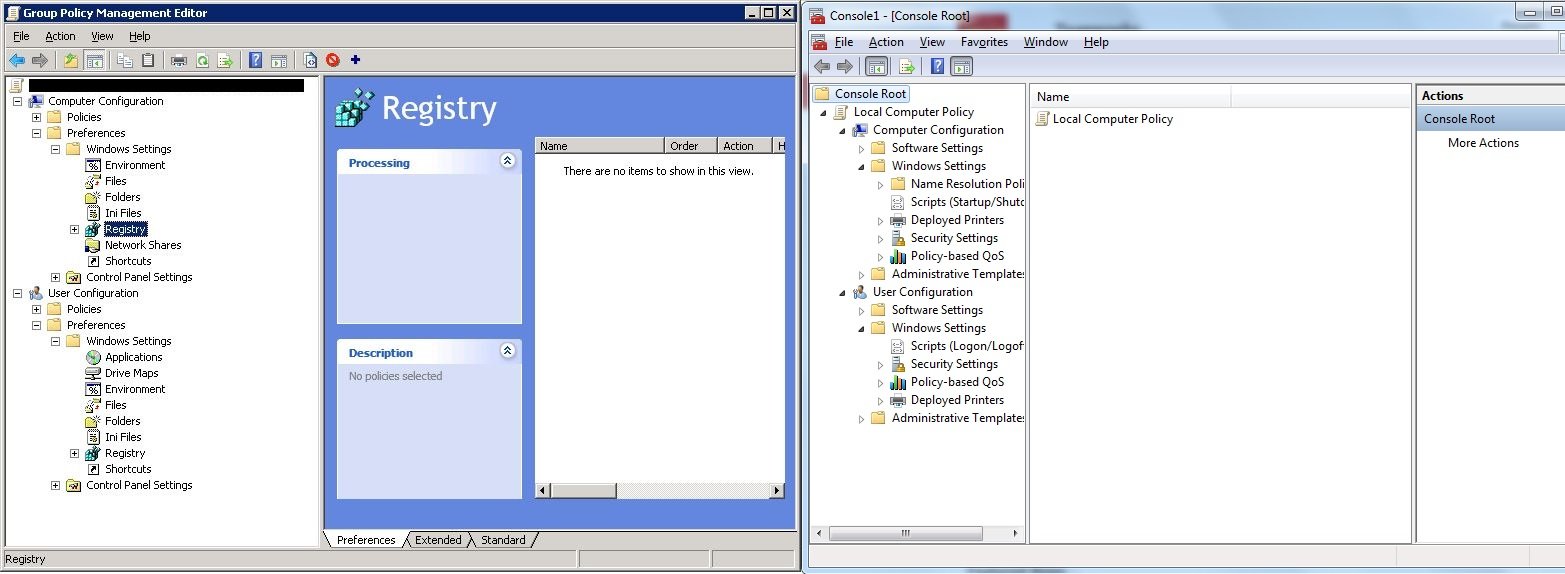Click the red Stop processing icon

click(x=332, y=60)
